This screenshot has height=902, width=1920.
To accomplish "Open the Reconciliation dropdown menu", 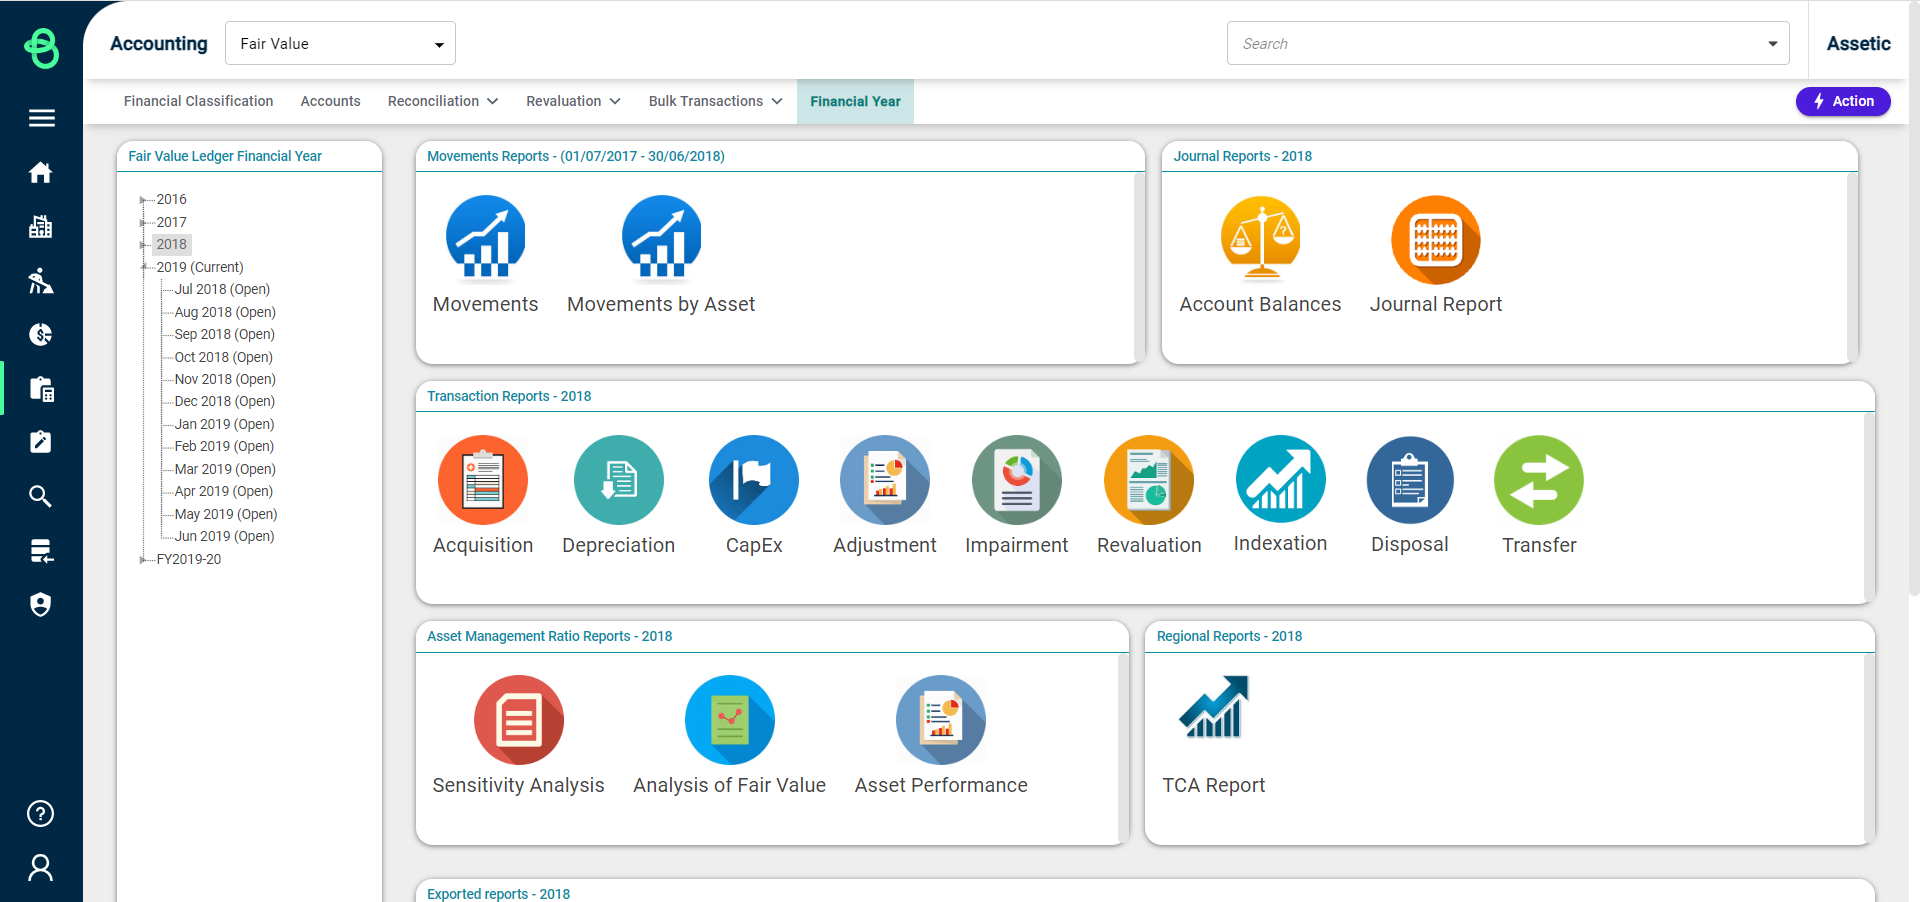I will (442, 101).
